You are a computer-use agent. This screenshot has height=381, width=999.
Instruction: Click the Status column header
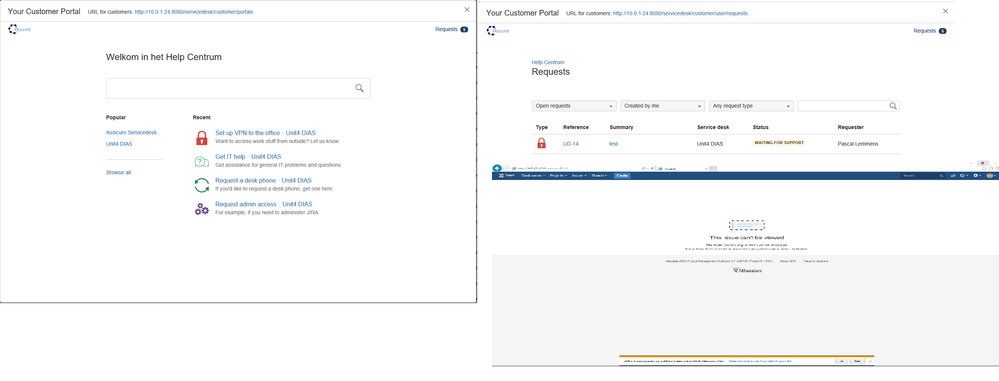[761, 127]
